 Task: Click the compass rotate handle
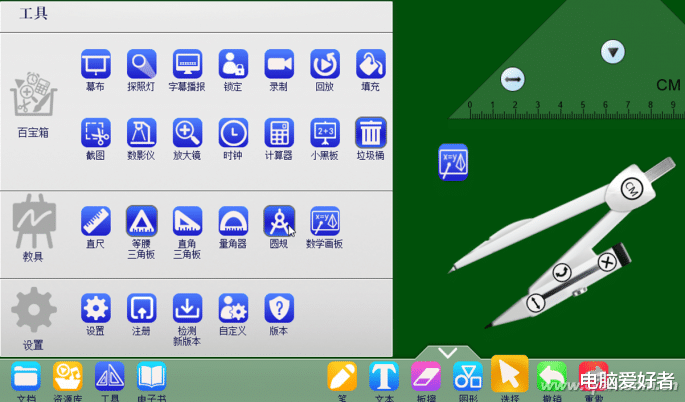(x=562, y=272)
